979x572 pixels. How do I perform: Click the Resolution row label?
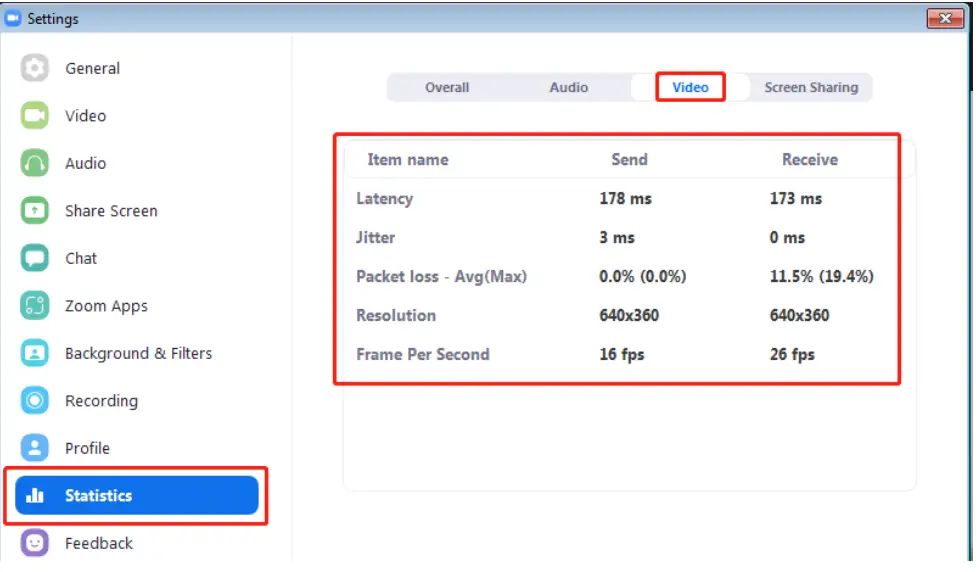point(396,315)
